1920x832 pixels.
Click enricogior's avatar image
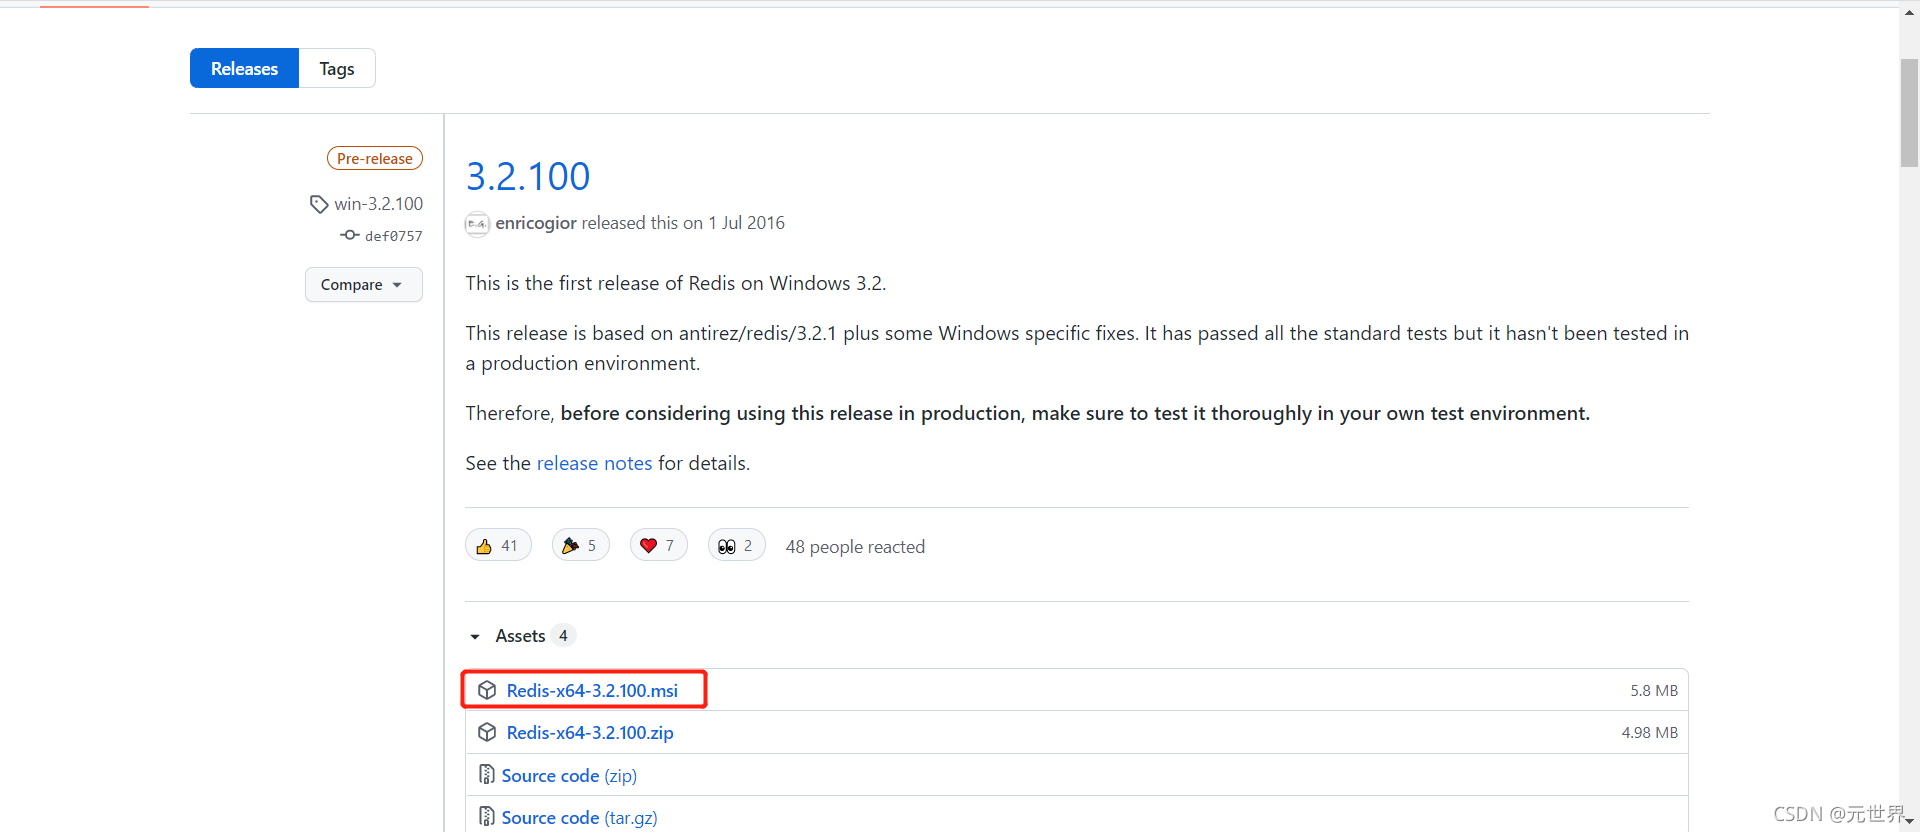477,224
